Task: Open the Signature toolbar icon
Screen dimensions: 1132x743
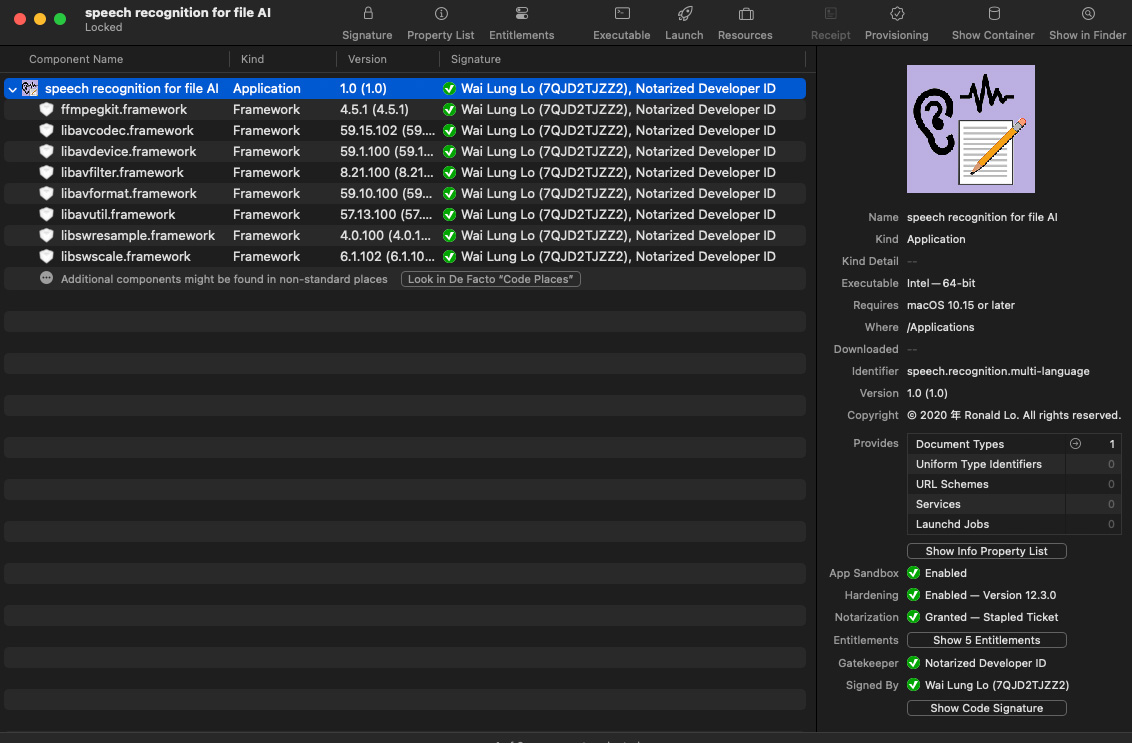Action: click(367, 14)
